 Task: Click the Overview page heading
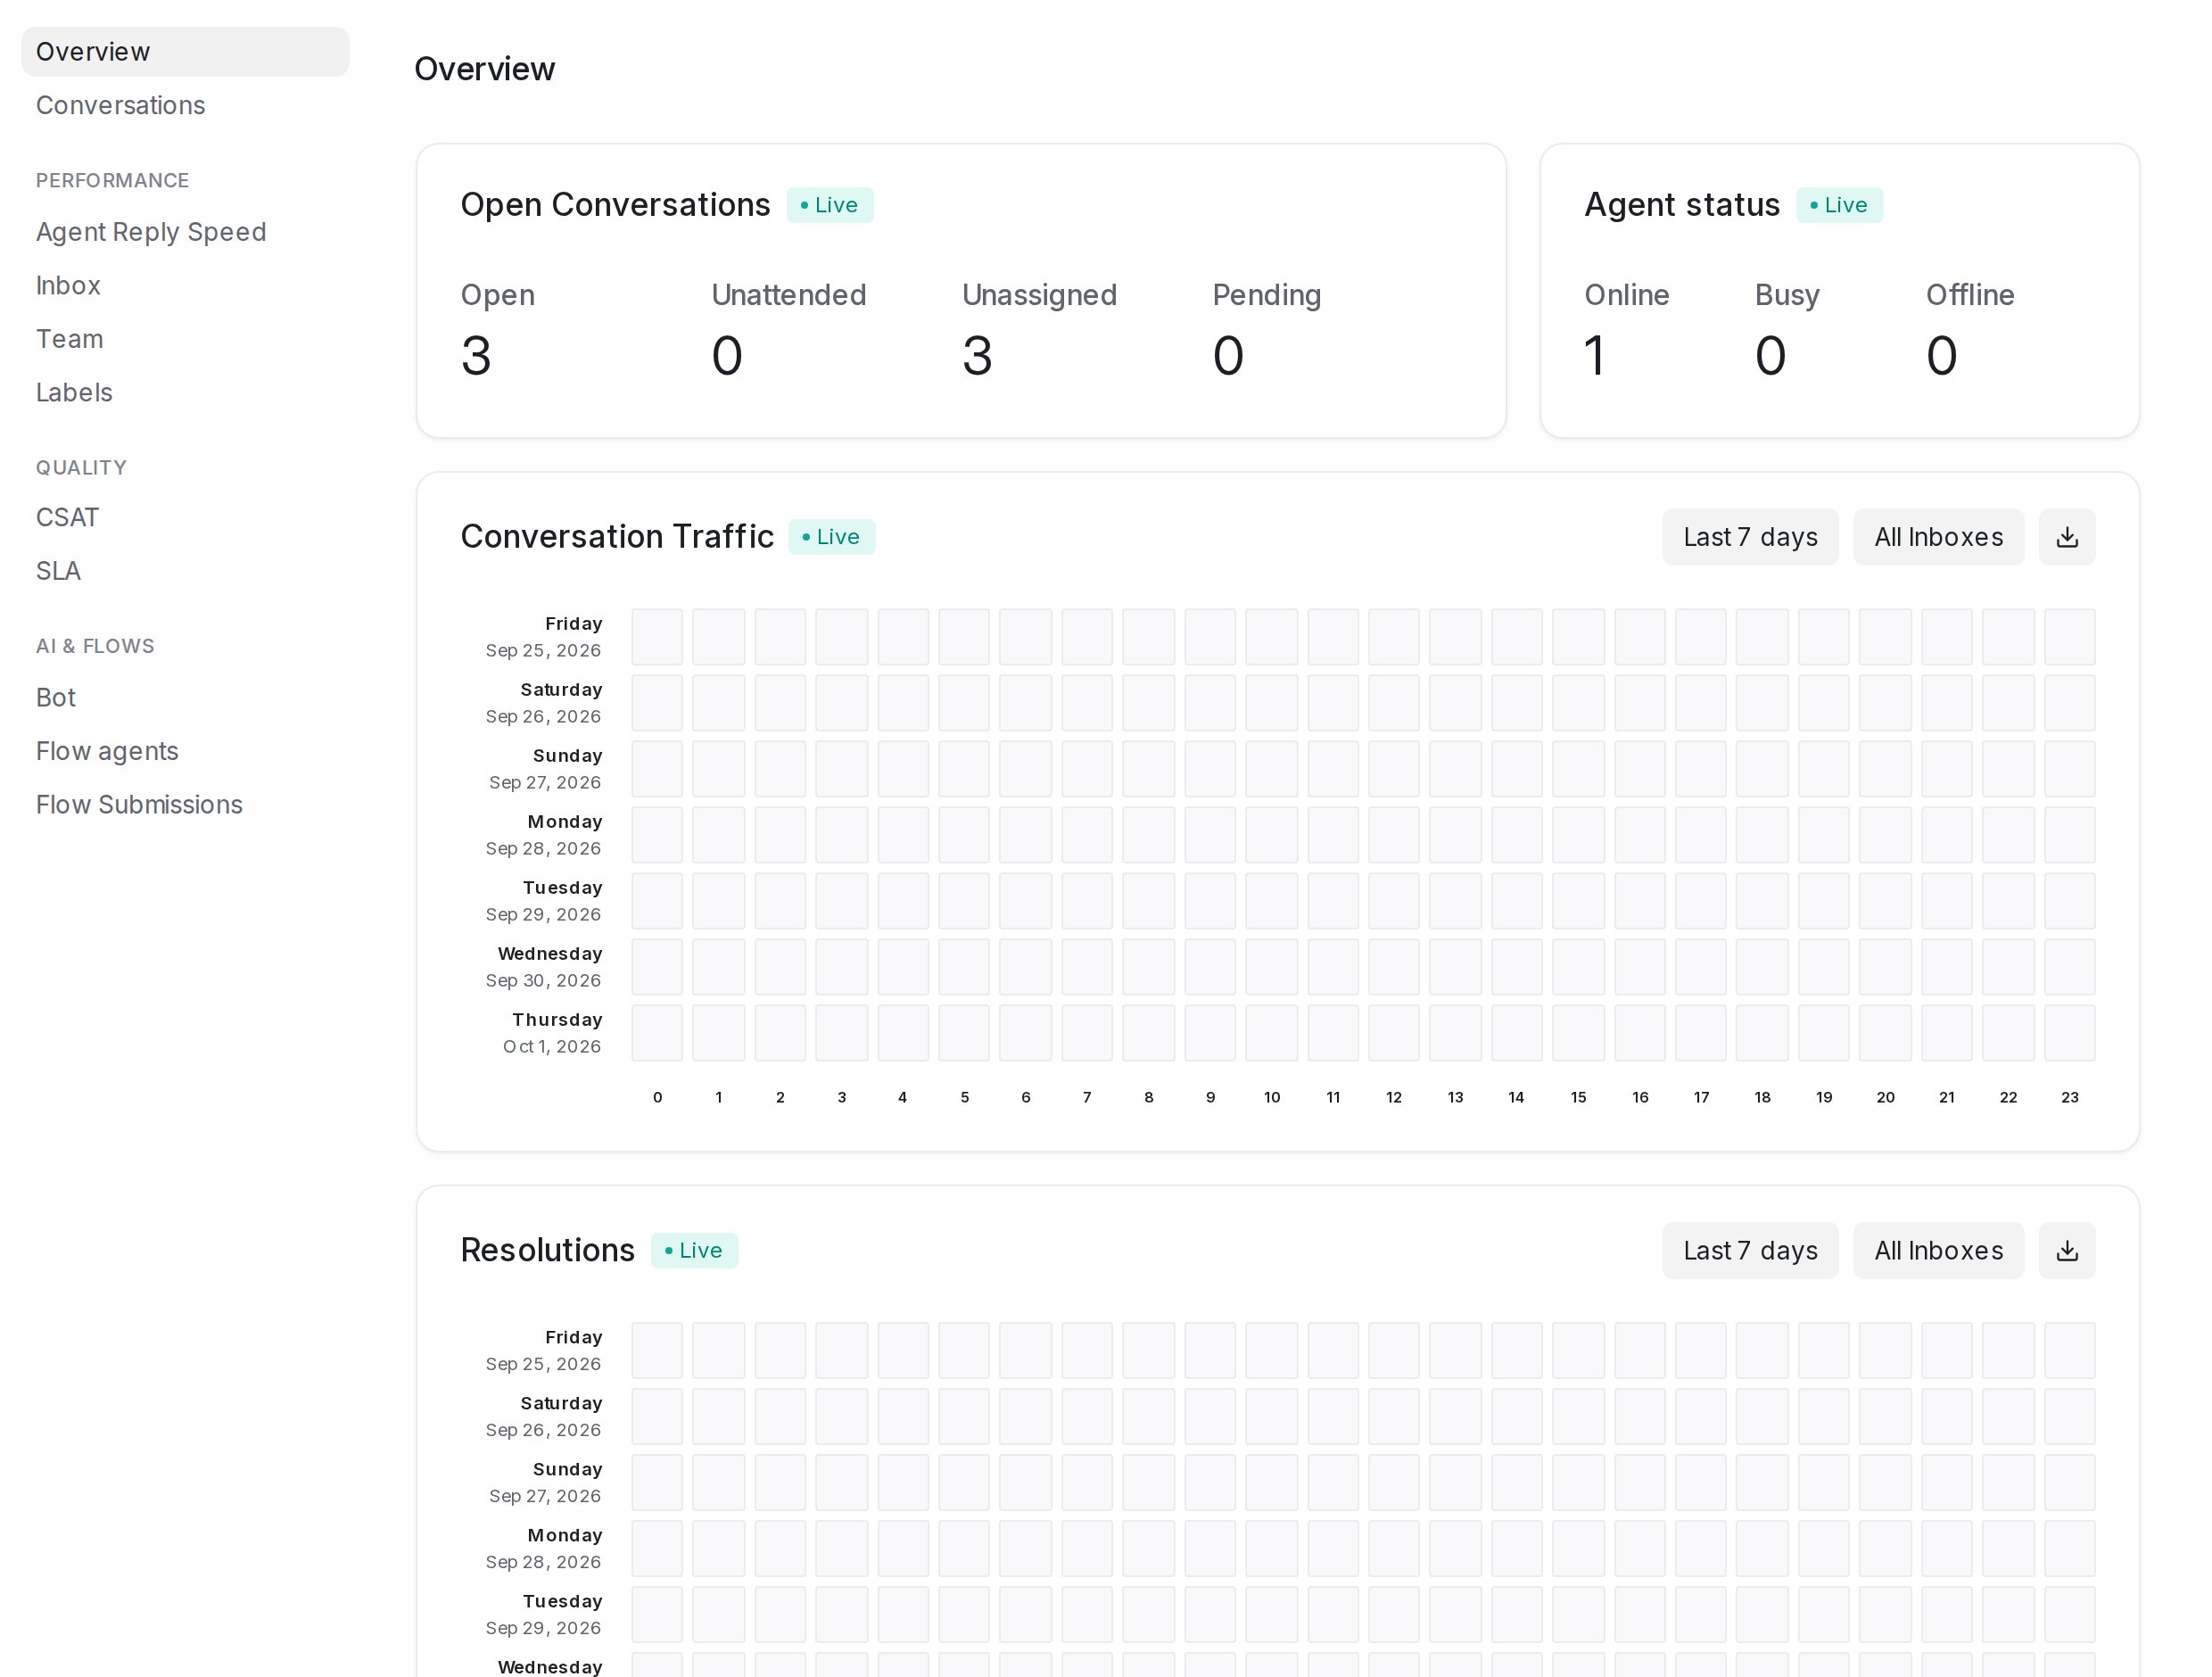click(484, 69)
